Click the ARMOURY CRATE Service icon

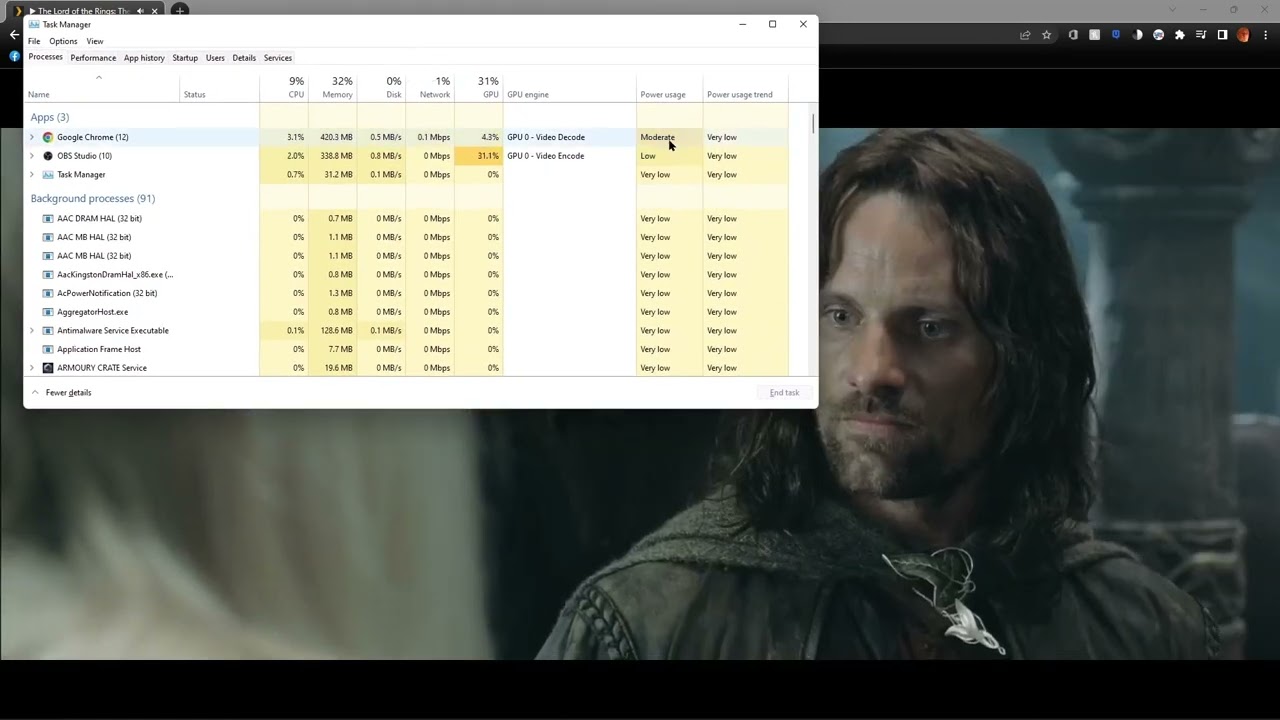(48, 368)
